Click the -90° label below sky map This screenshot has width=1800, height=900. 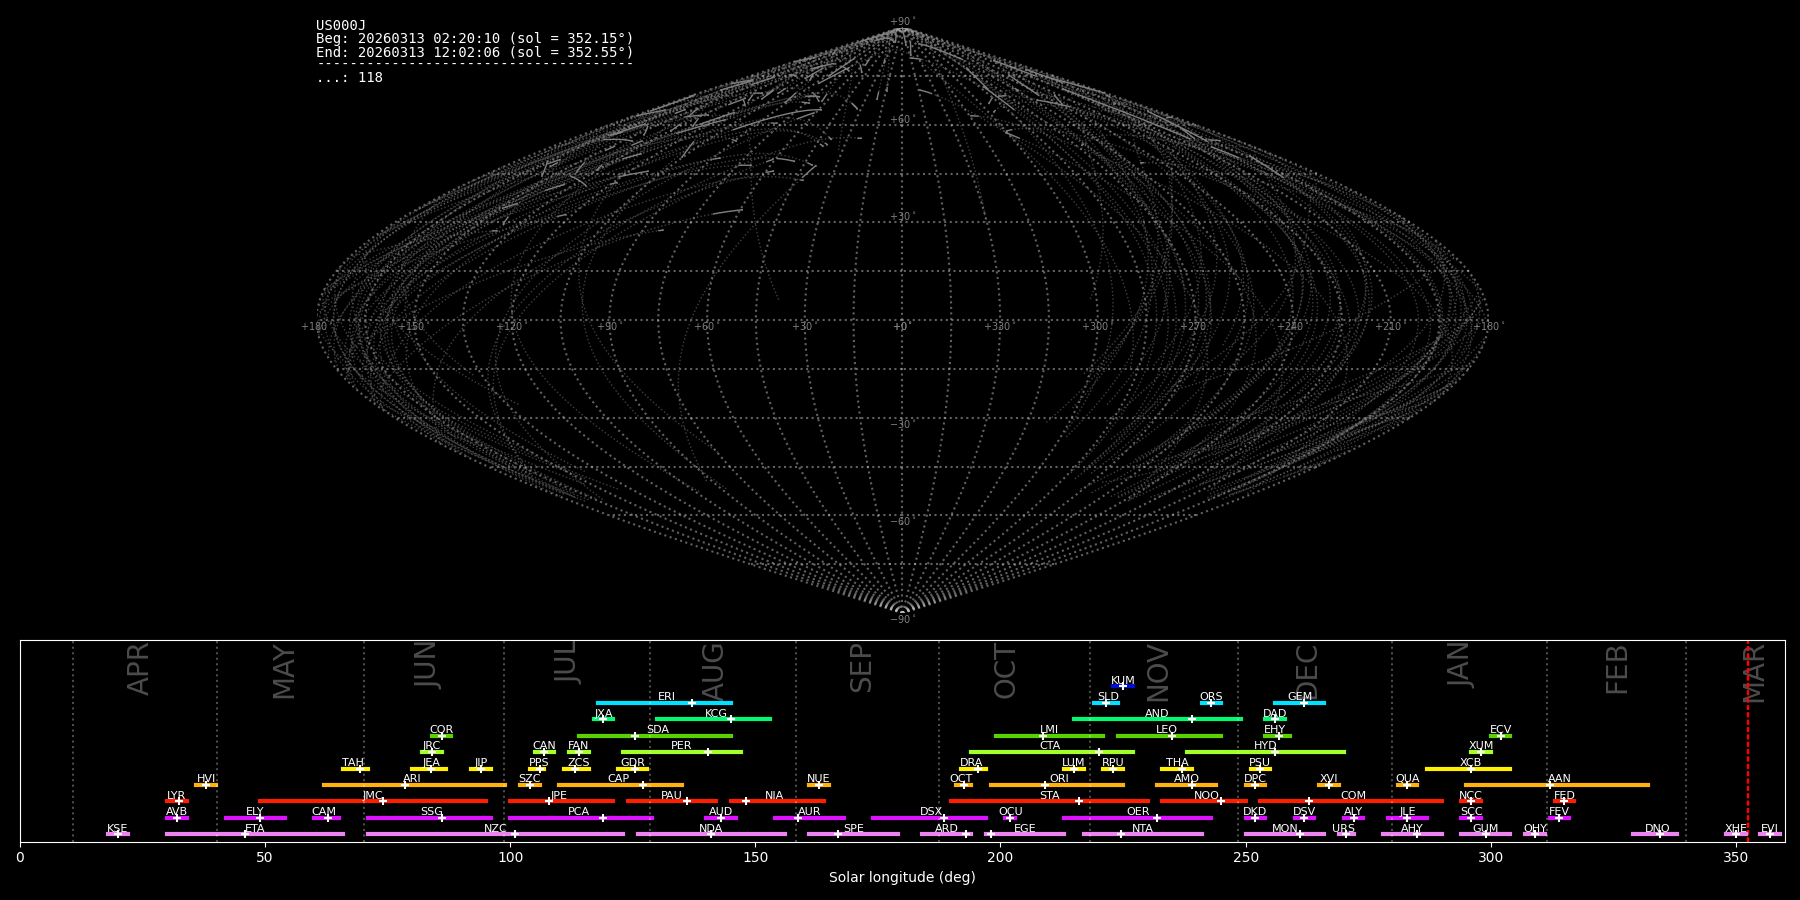click(902, 619)
